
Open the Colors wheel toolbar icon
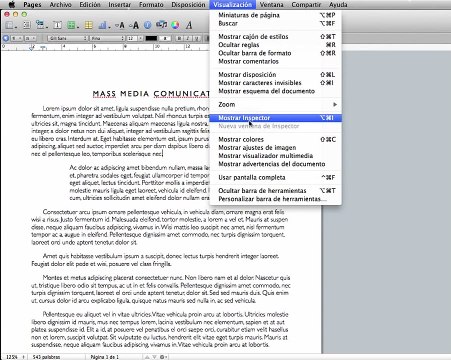[x=175, y=25]
